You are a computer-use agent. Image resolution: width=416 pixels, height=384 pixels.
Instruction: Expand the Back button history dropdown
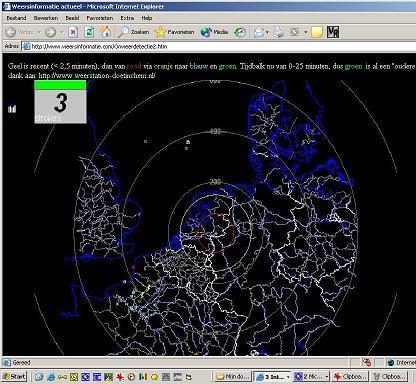coord(39,32)
